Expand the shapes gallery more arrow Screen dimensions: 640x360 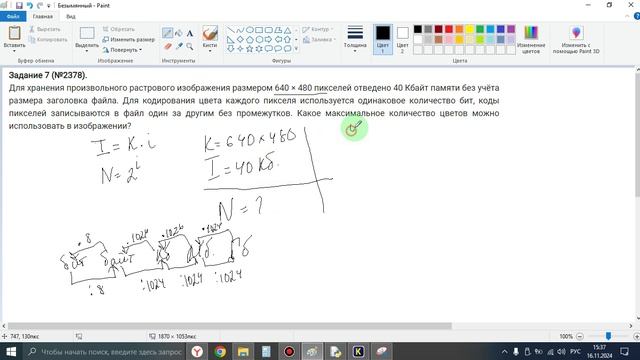[296, 49]
